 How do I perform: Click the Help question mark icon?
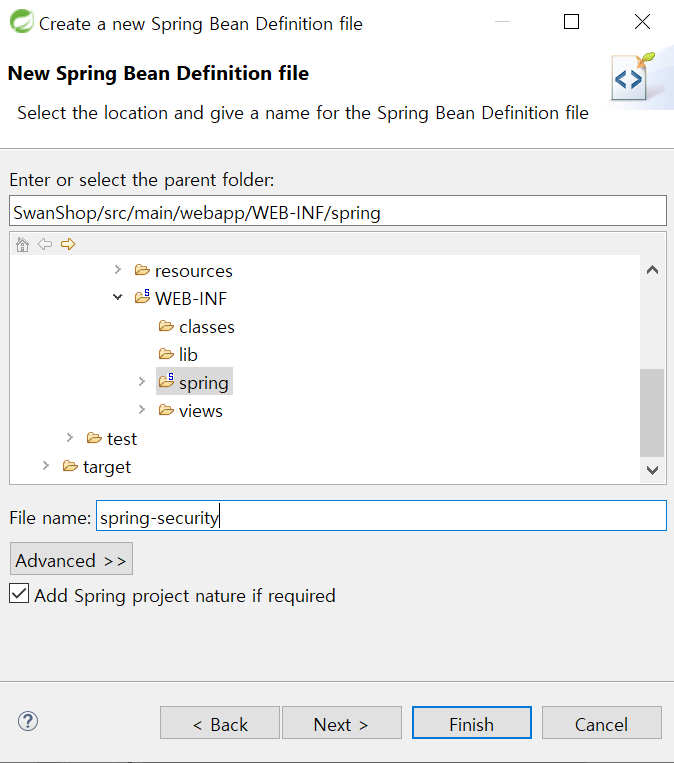point(28,721)
